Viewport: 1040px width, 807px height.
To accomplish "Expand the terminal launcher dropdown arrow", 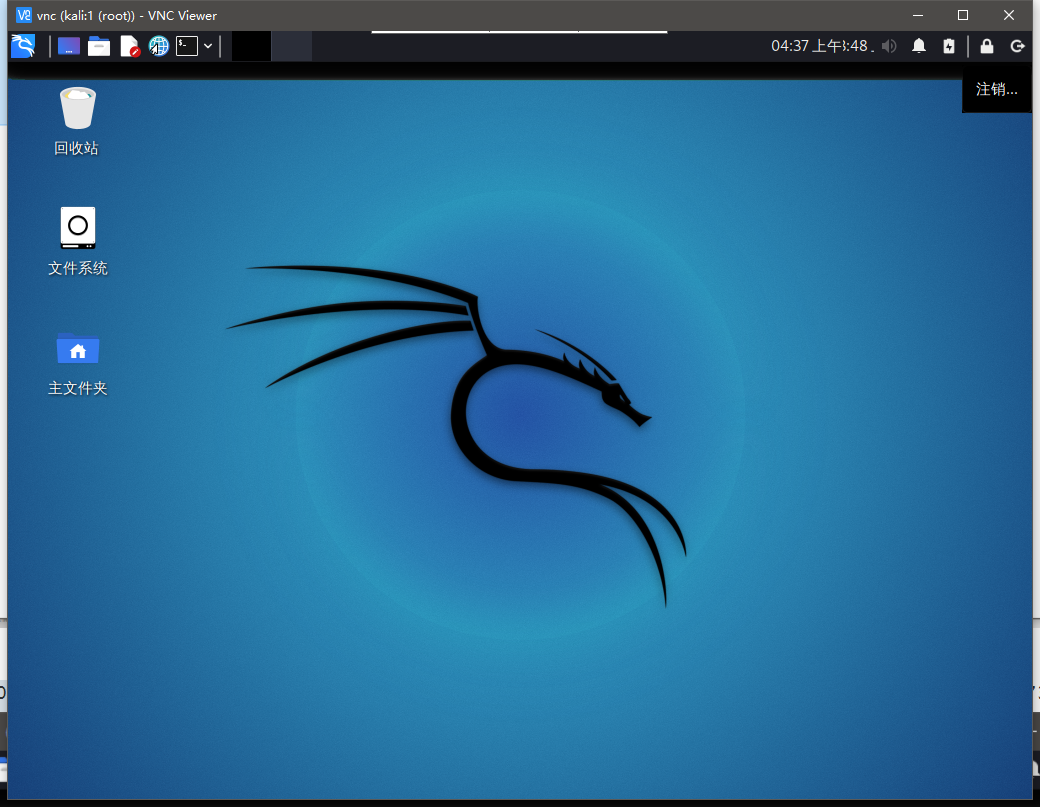I will coord(208,46).
